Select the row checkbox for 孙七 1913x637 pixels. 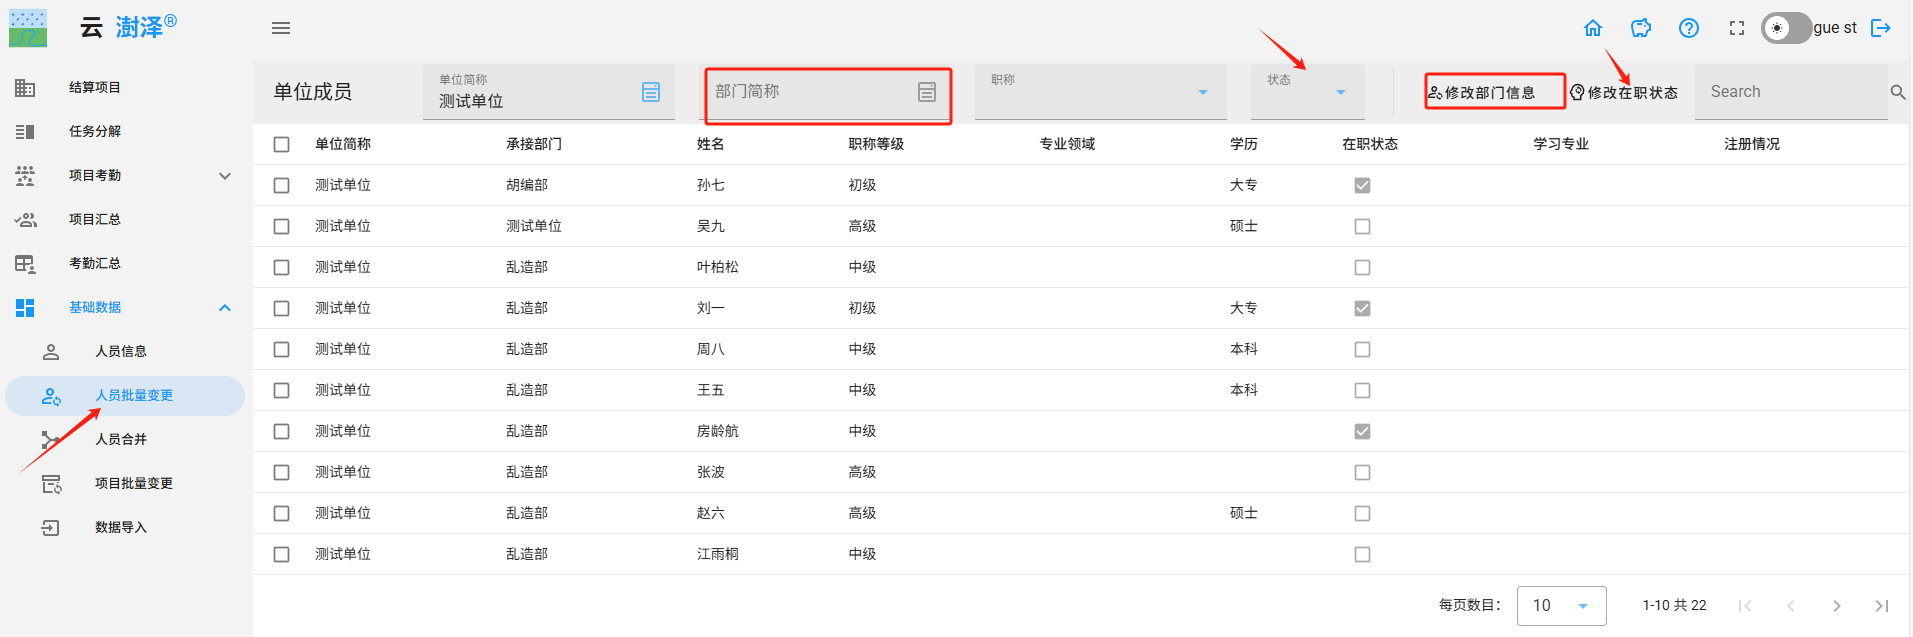tap(282, 185)
